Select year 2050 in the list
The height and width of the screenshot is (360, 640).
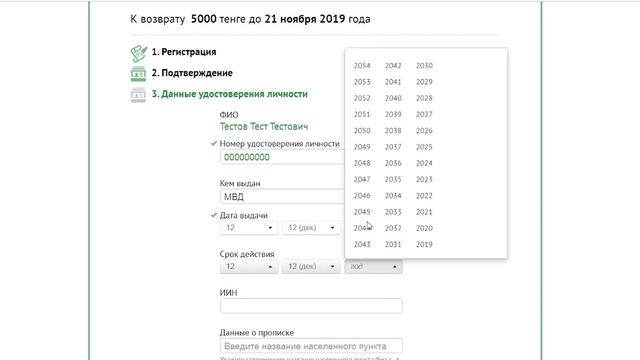coord(362,131)
